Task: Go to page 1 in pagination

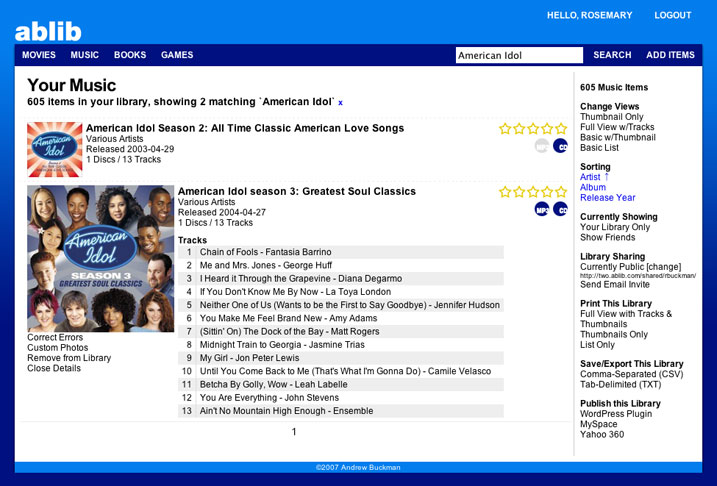Action: 294,432
